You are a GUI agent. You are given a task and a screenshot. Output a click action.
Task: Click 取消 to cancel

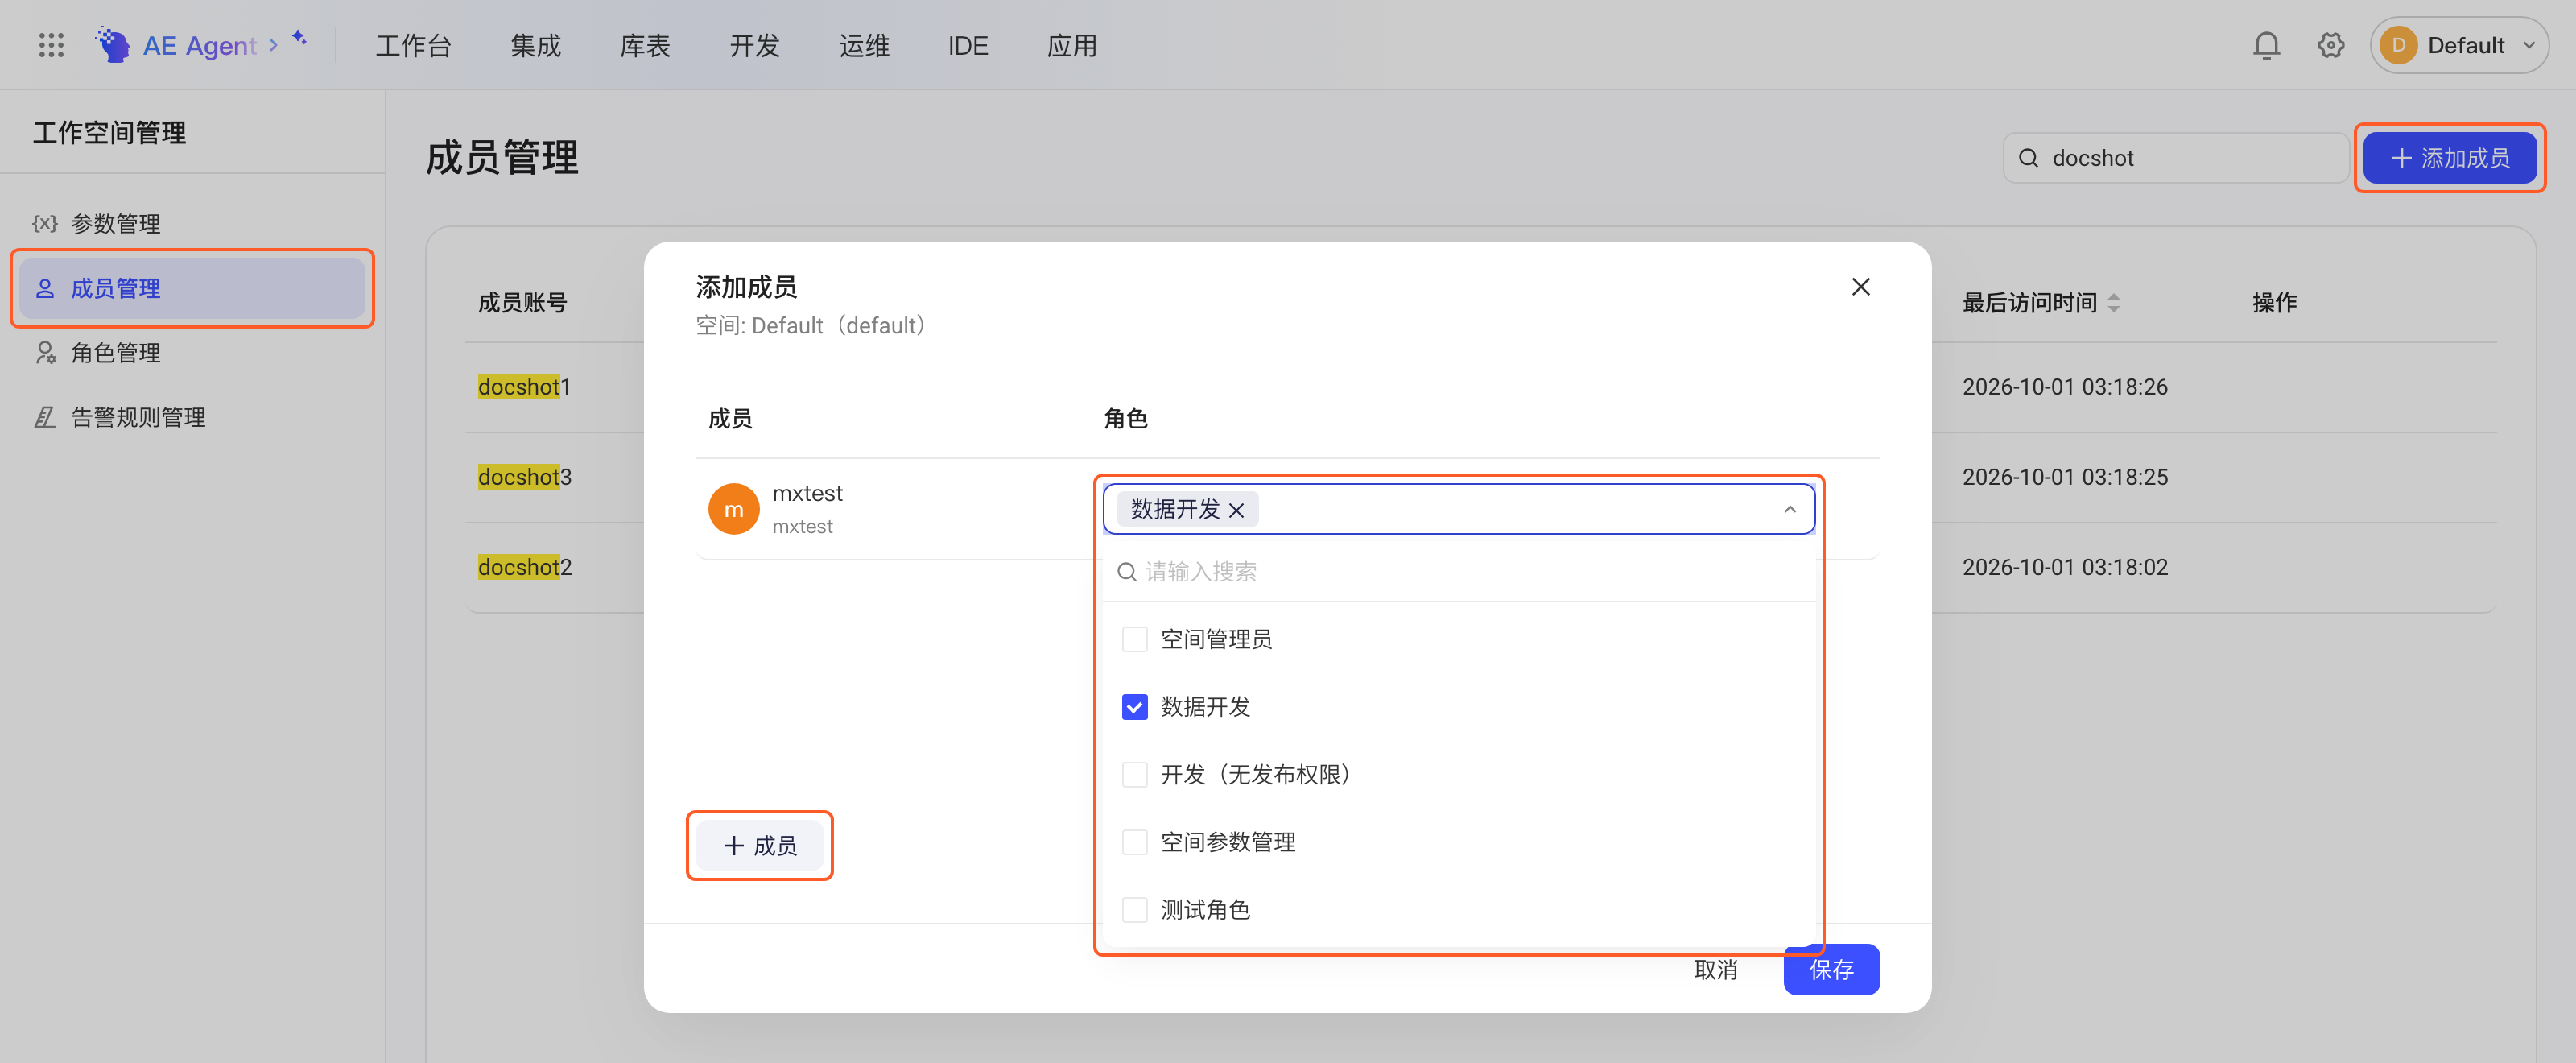tap(1715, 969)
